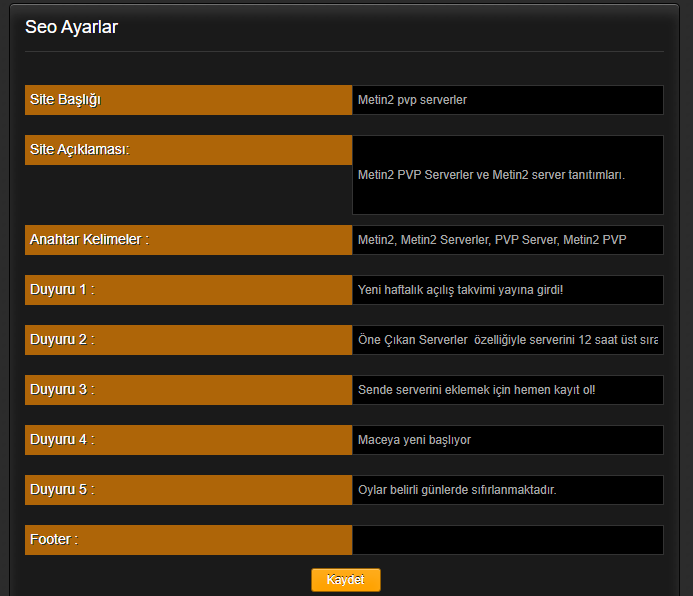This screenshot has width=693, height=596.
Task: Click the Kaydet save button
Action: pyautogui.click(x=346, y=580)
